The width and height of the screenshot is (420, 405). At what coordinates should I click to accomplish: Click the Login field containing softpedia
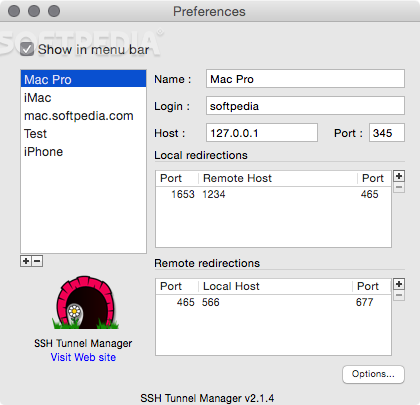pos(305,106)
